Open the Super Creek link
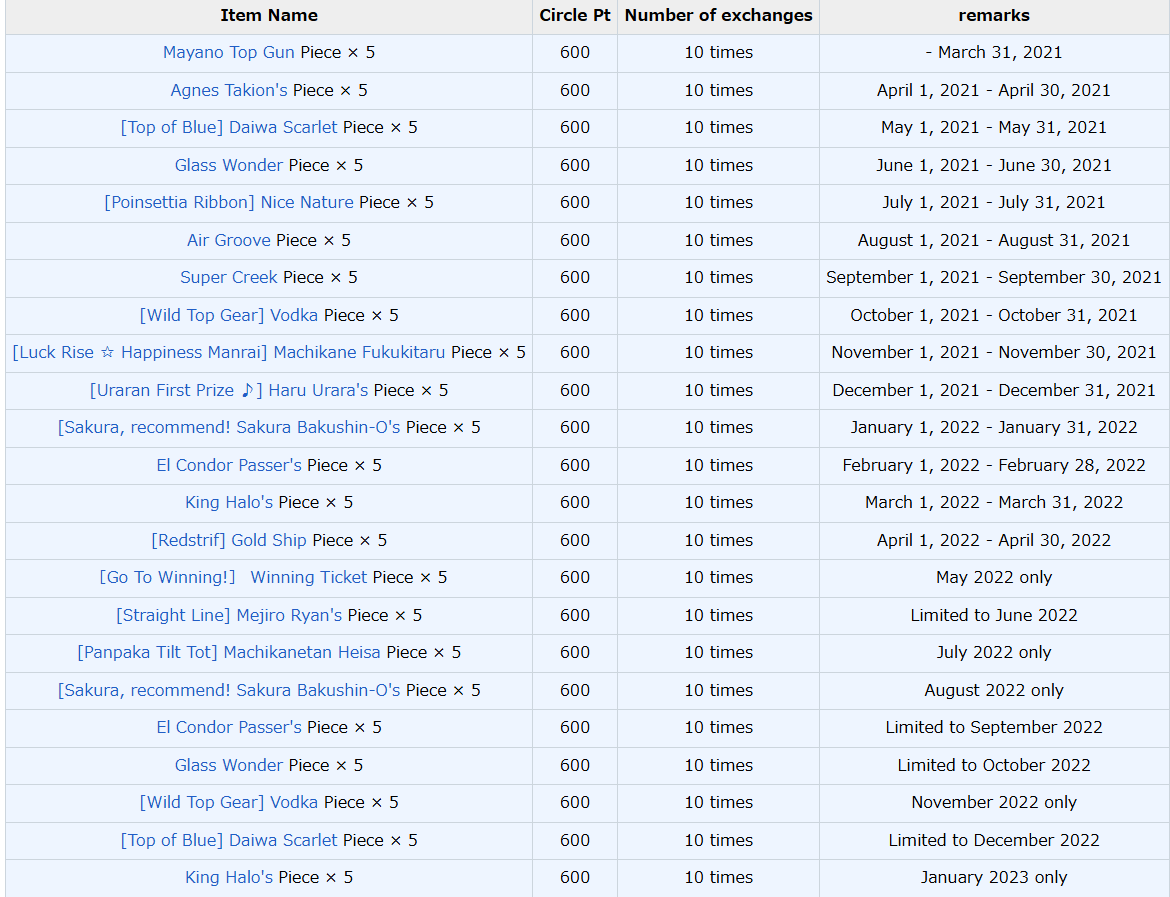This screenshot has width=1170, height=897. pos(228,278)
